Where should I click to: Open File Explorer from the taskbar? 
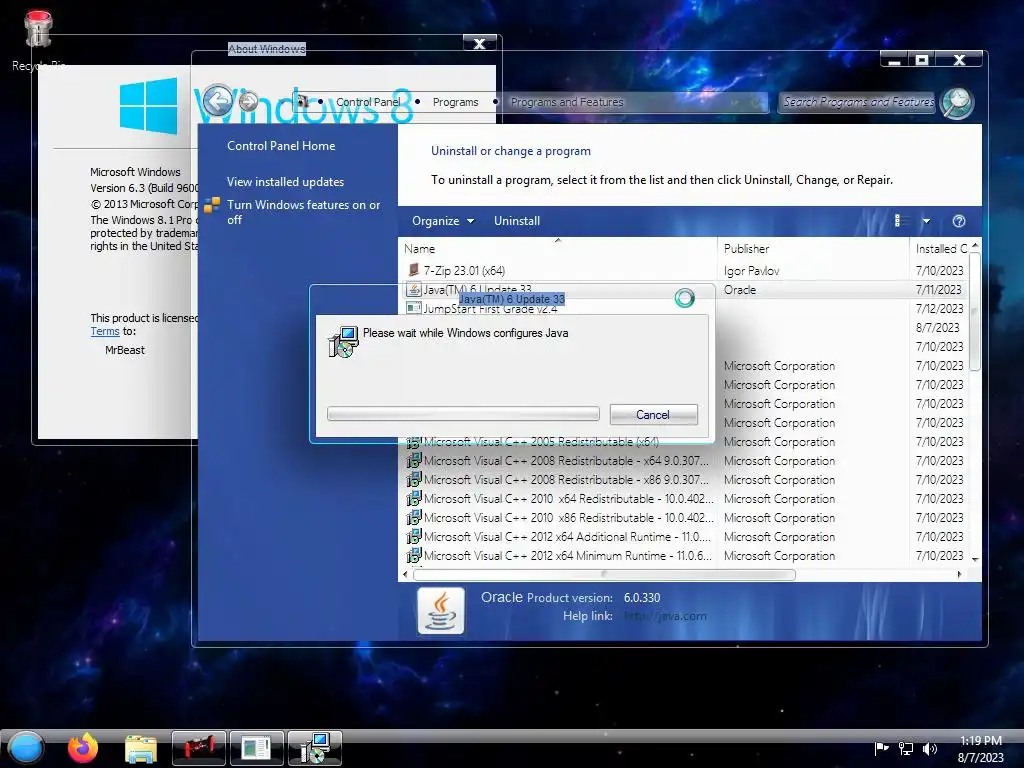pyautogui.click(x=140, y=749)
